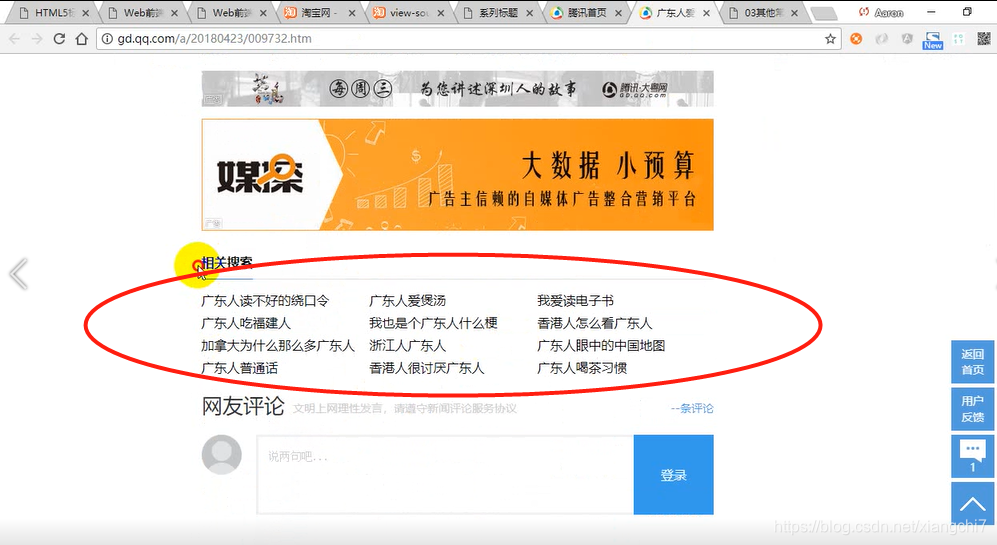
Task: Go to browser home page
Action: [81, 39]
